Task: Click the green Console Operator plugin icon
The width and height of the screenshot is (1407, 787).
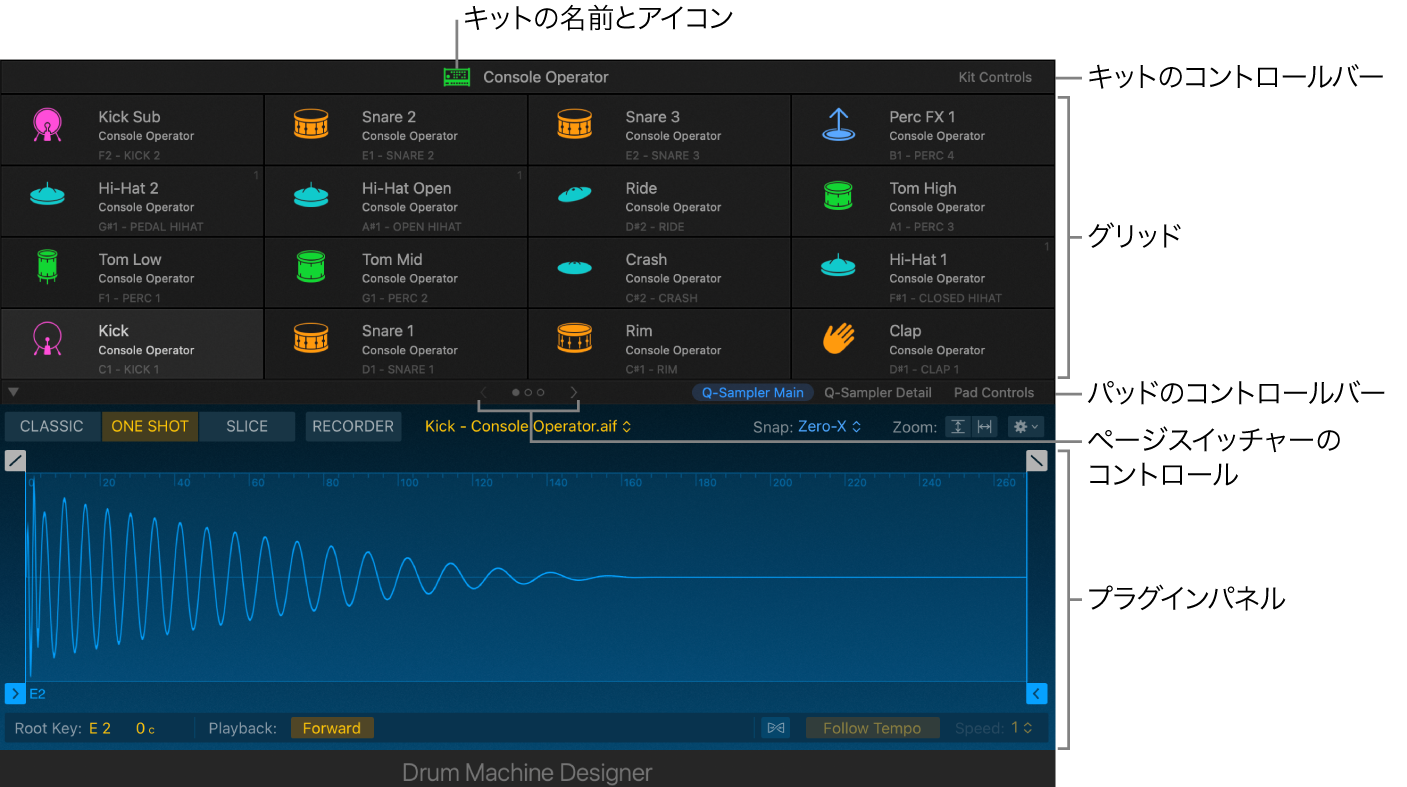Action: [x=457, y=76]
